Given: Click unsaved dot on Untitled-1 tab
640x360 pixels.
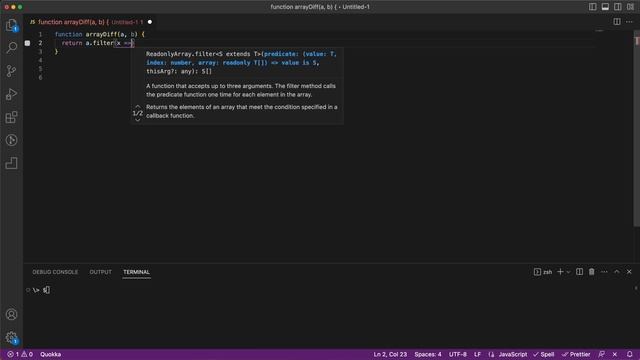Looking at the screenshot, I should pos(150,22).
